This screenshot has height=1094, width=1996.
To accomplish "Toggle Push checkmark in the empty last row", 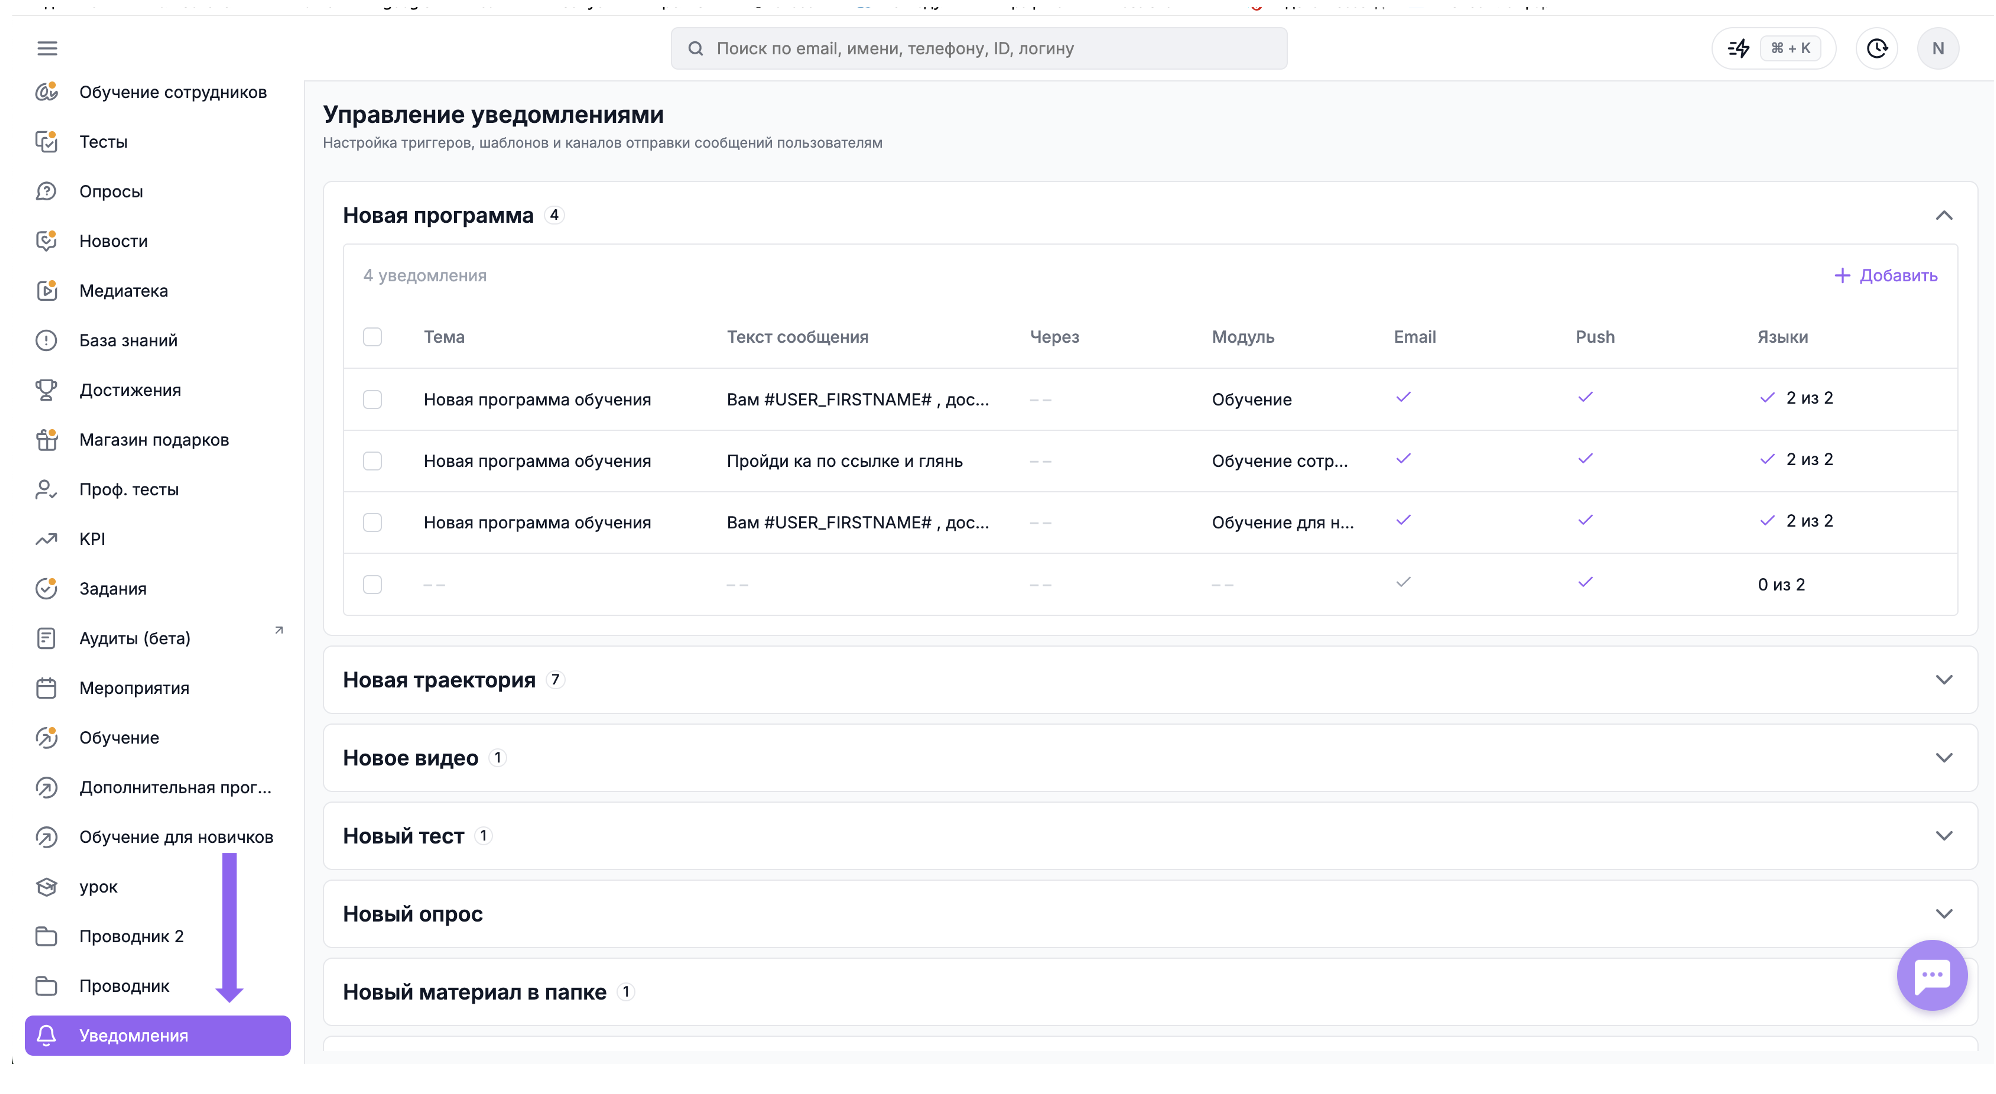I will pos(1585,582).
